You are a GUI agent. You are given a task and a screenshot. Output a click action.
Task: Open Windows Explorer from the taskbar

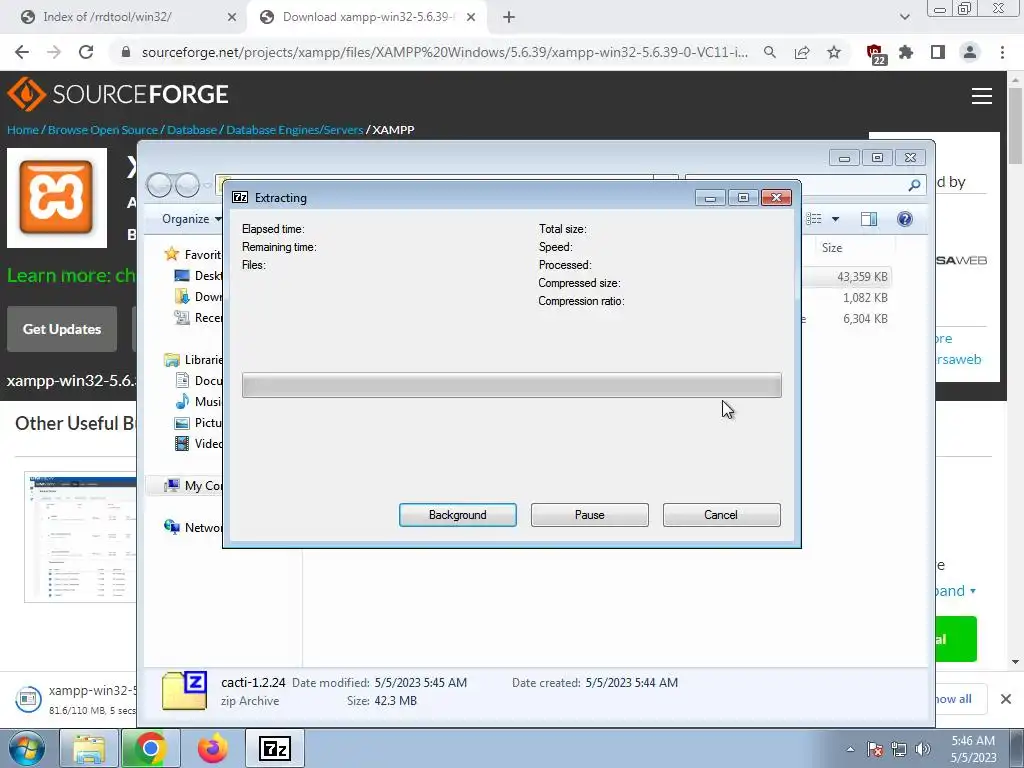(x=89, y=748)
